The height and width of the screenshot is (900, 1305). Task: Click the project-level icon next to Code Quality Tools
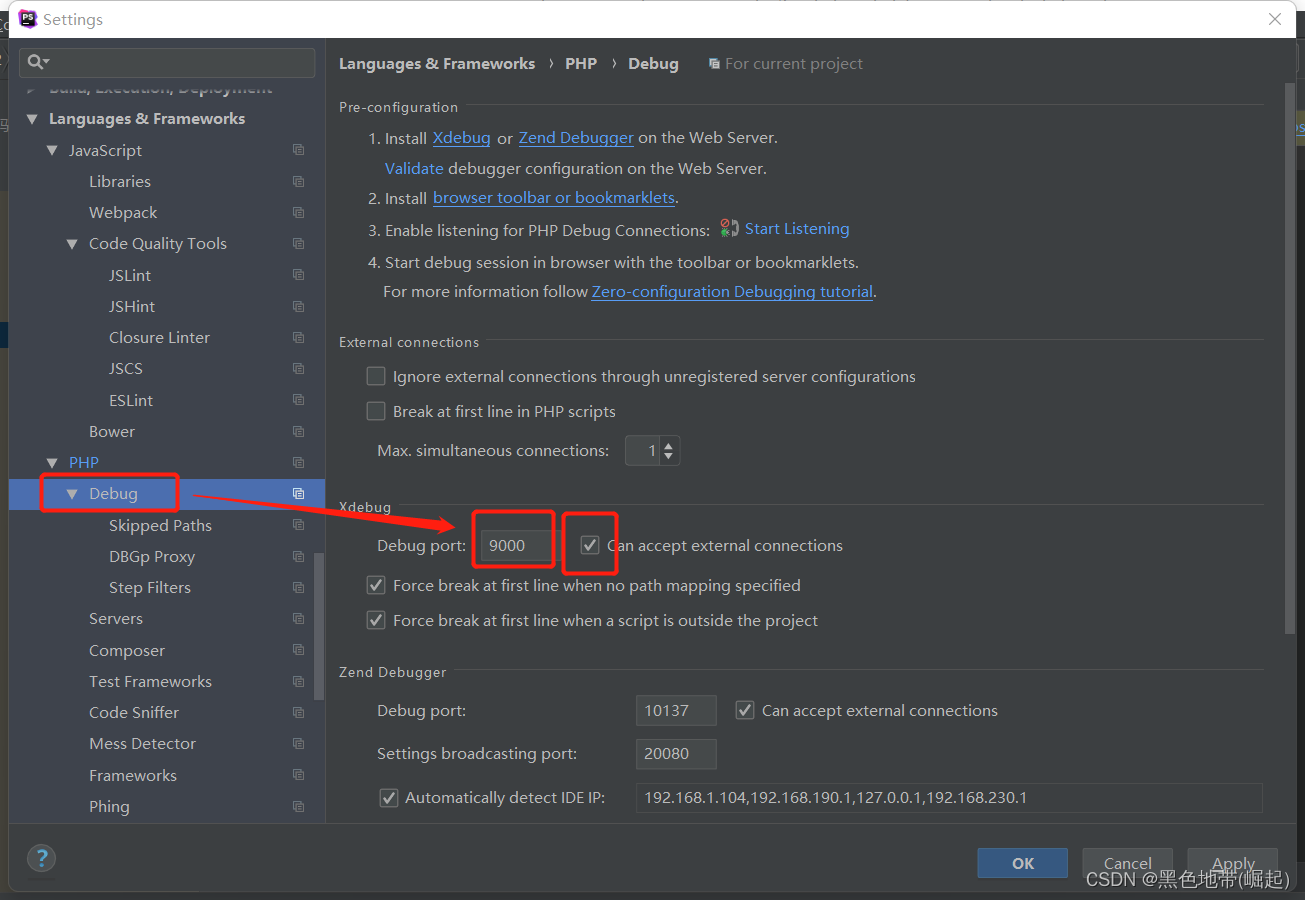[x=298, y=243]
